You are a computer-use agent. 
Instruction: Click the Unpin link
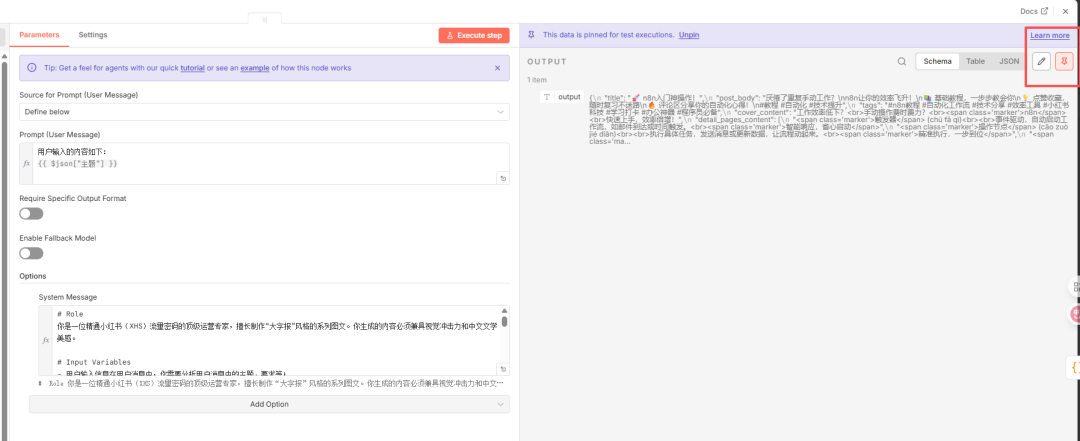[689, 35]
